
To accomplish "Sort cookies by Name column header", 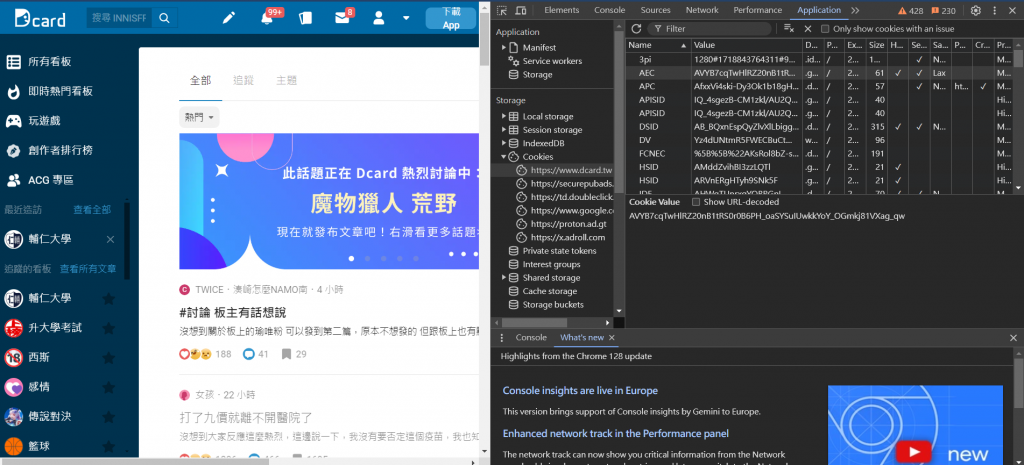I will click(658, 45).
